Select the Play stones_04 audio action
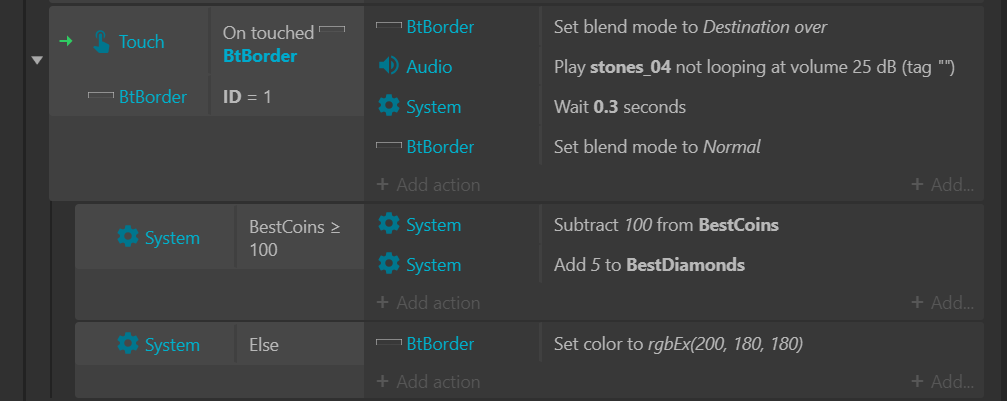The image size is (1007, 401). click(762, 67)
